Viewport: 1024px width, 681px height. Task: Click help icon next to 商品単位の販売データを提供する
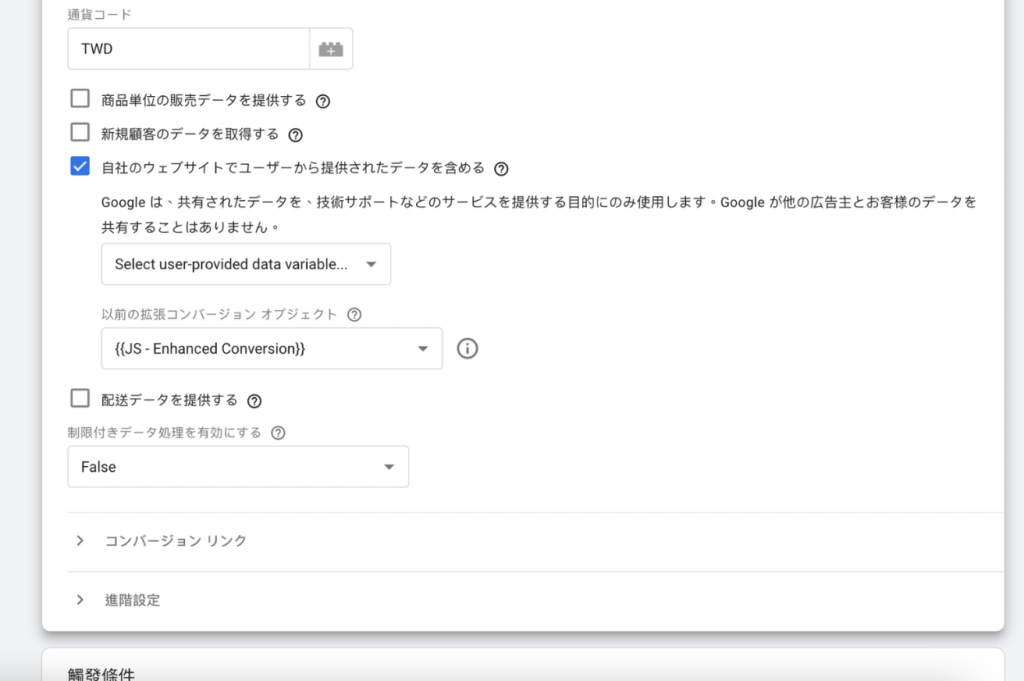(x=323, y=101)
